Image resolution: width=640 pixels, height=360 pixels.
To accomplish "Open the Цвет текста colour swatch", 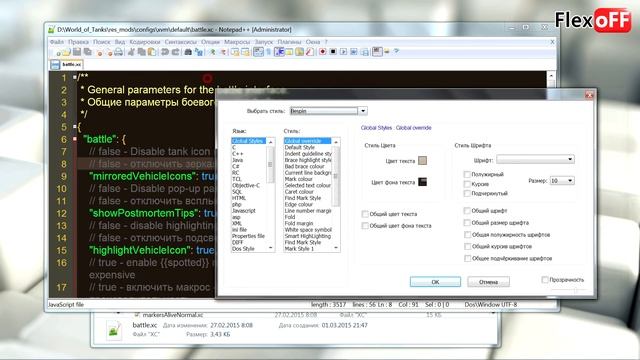I will click(422, 160).
